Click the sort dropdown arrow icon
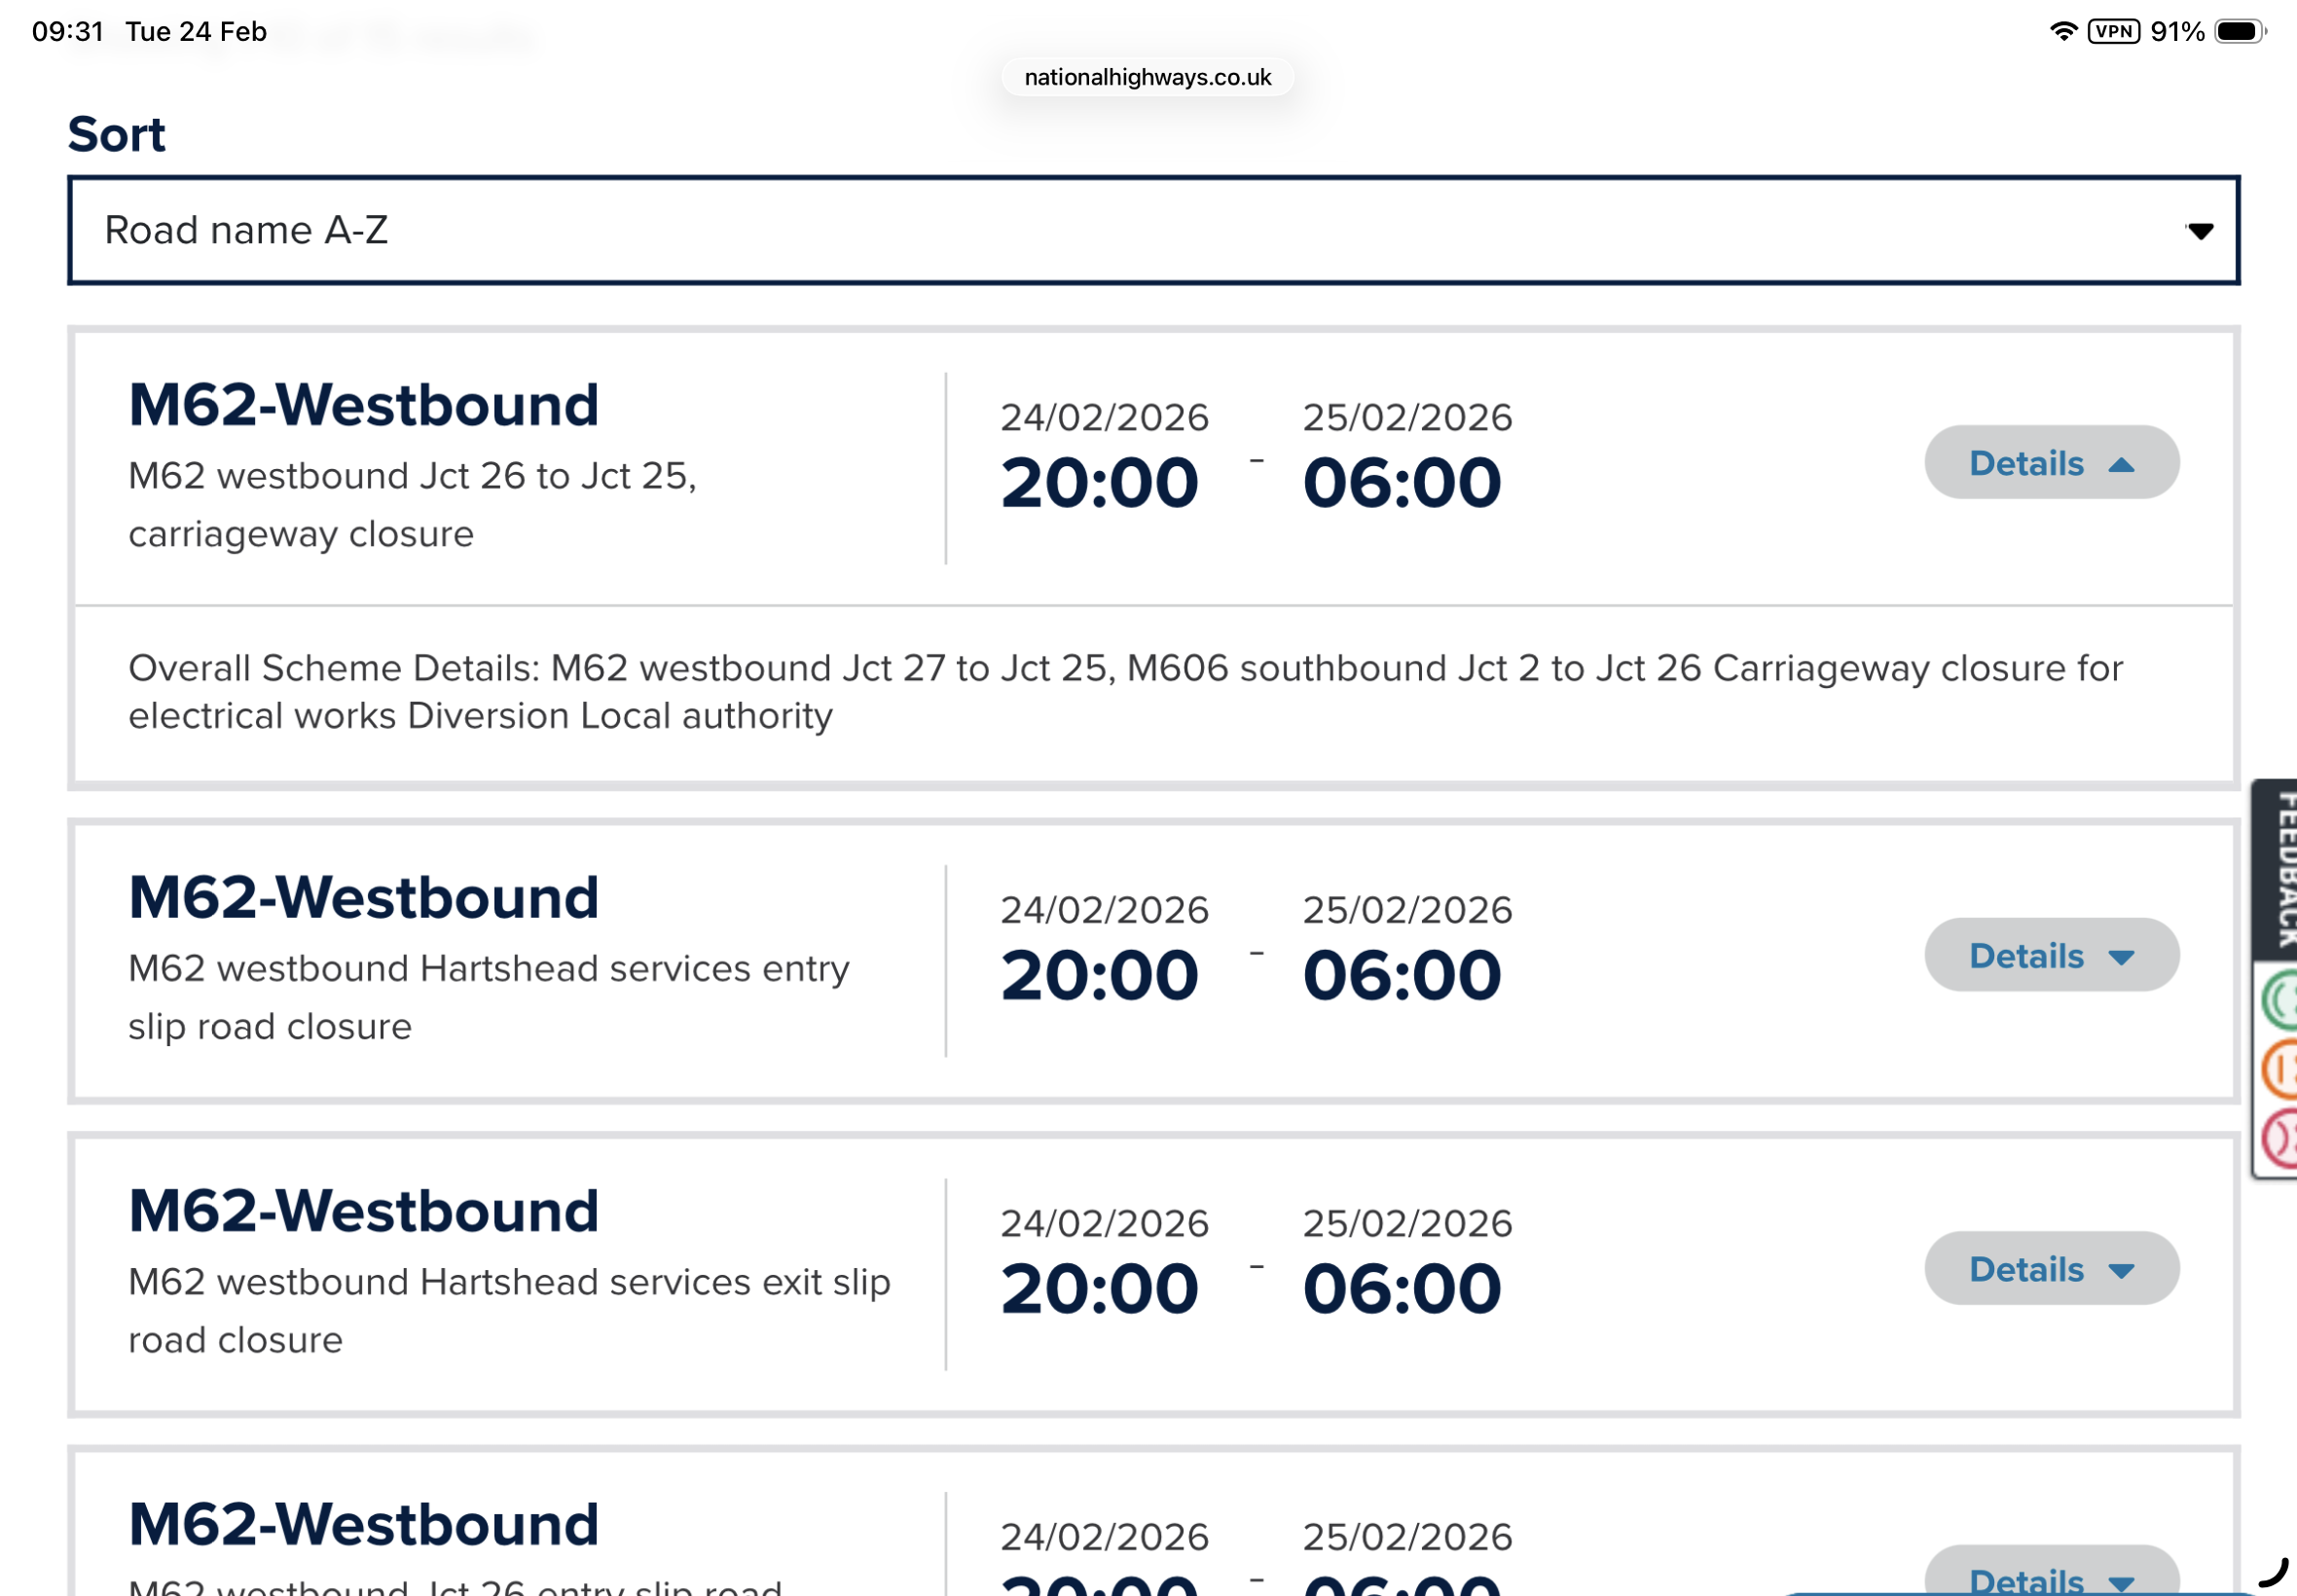Screen dimensions: 2297x1596 point(2199,231)
